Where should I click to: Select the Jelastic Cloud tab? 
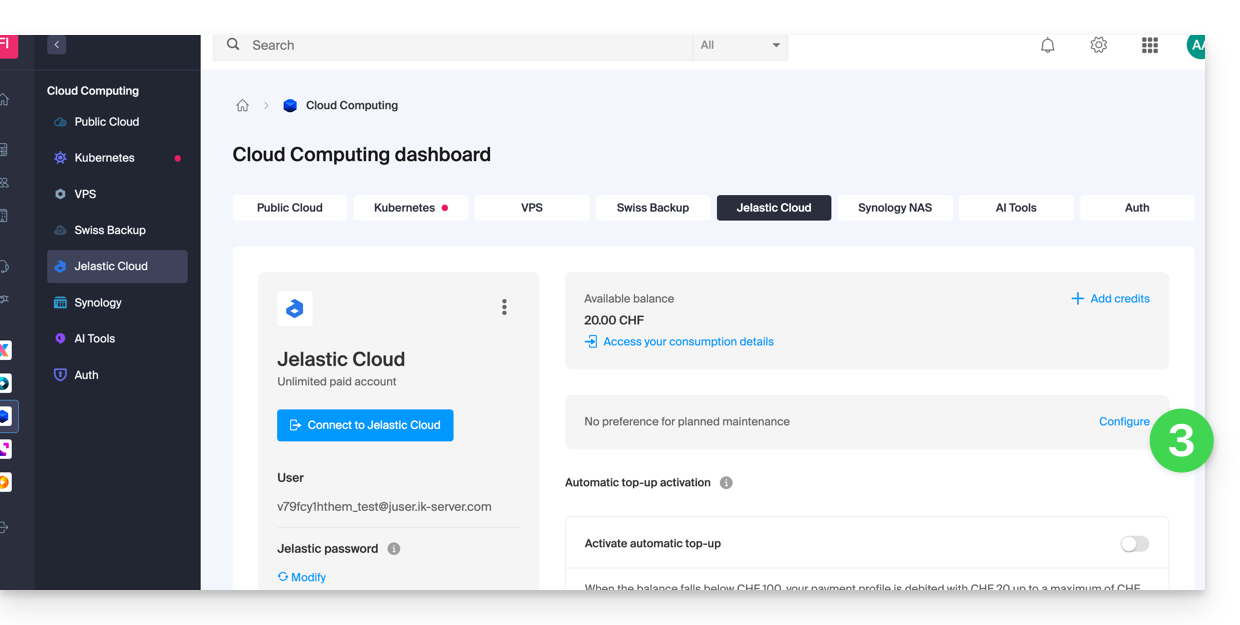pos(774,208)
